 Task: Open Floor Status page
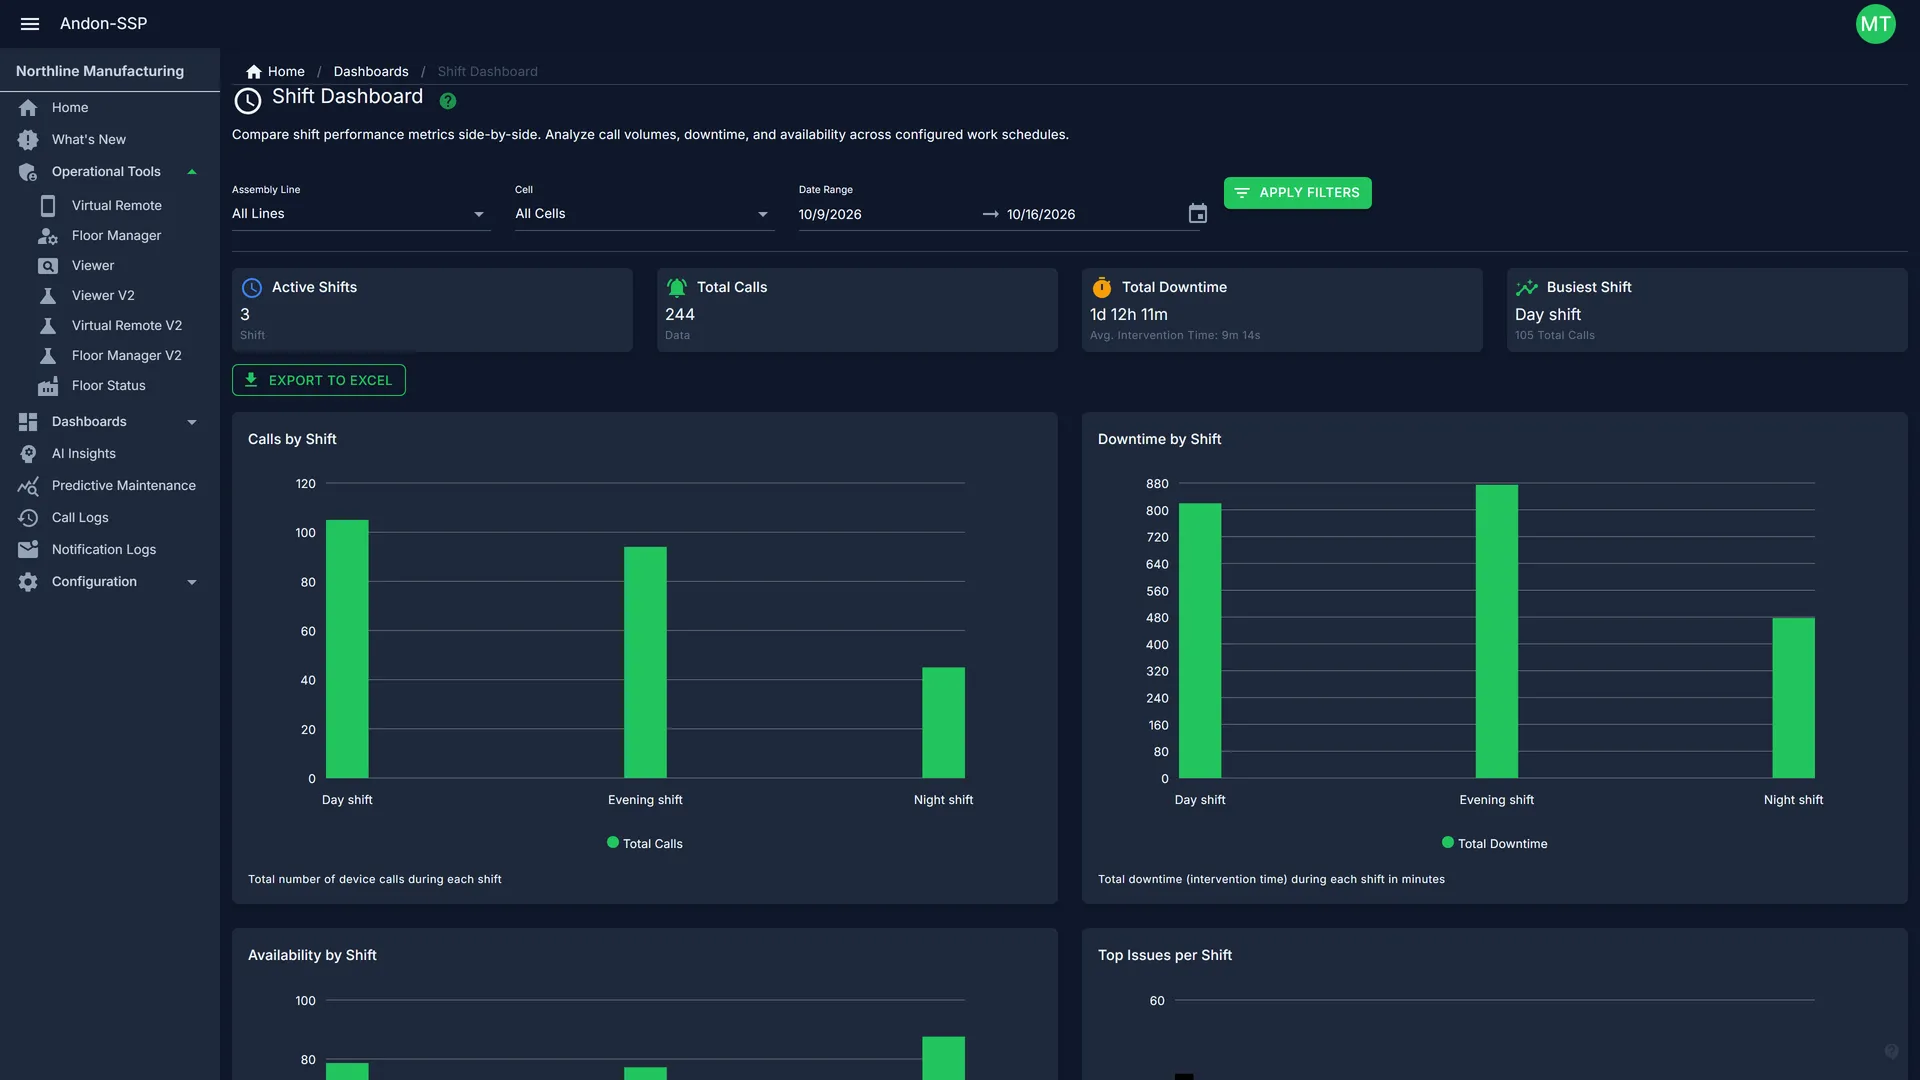[109, 386]
